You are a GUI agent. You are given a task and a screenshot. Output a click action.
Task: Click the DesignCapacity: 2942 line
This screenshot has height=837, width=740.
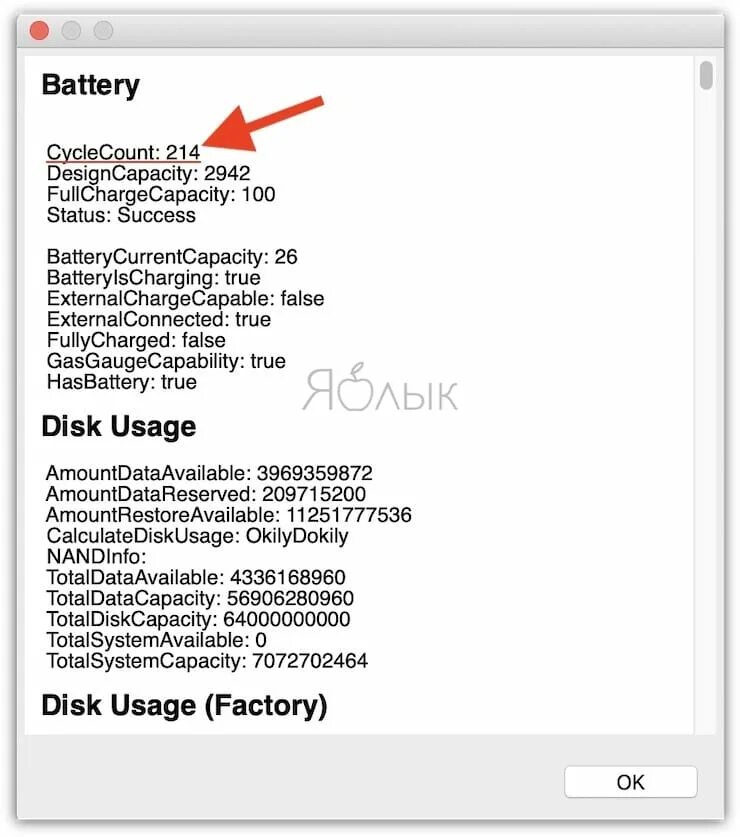pyautogui.click(x=148, y=173)
